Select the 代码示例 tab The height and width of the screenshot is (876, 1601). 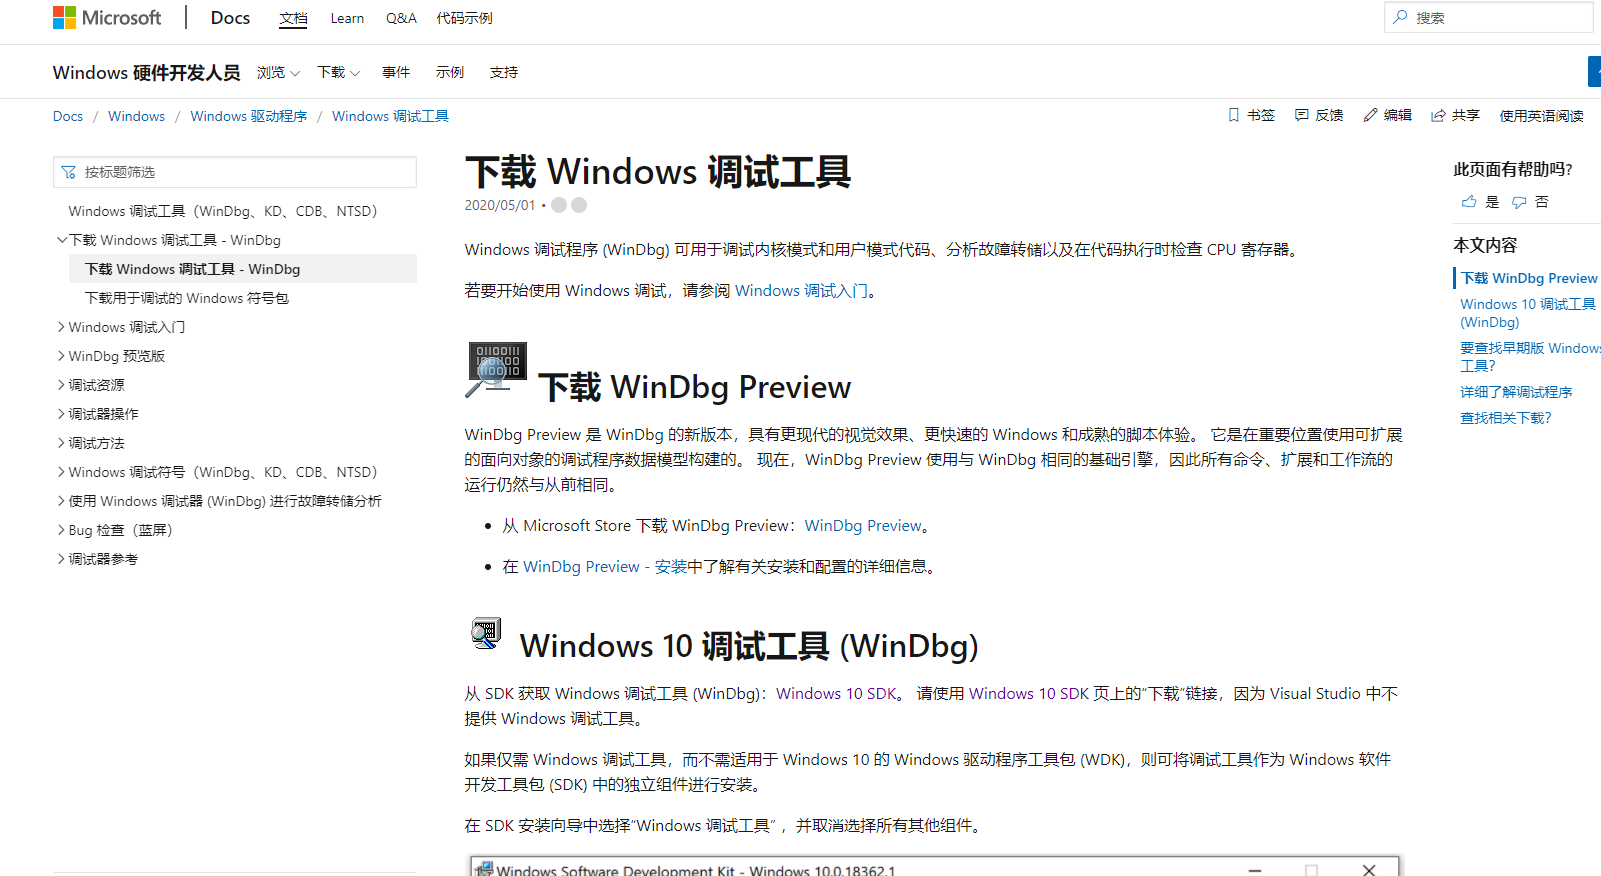pos(464,18)
